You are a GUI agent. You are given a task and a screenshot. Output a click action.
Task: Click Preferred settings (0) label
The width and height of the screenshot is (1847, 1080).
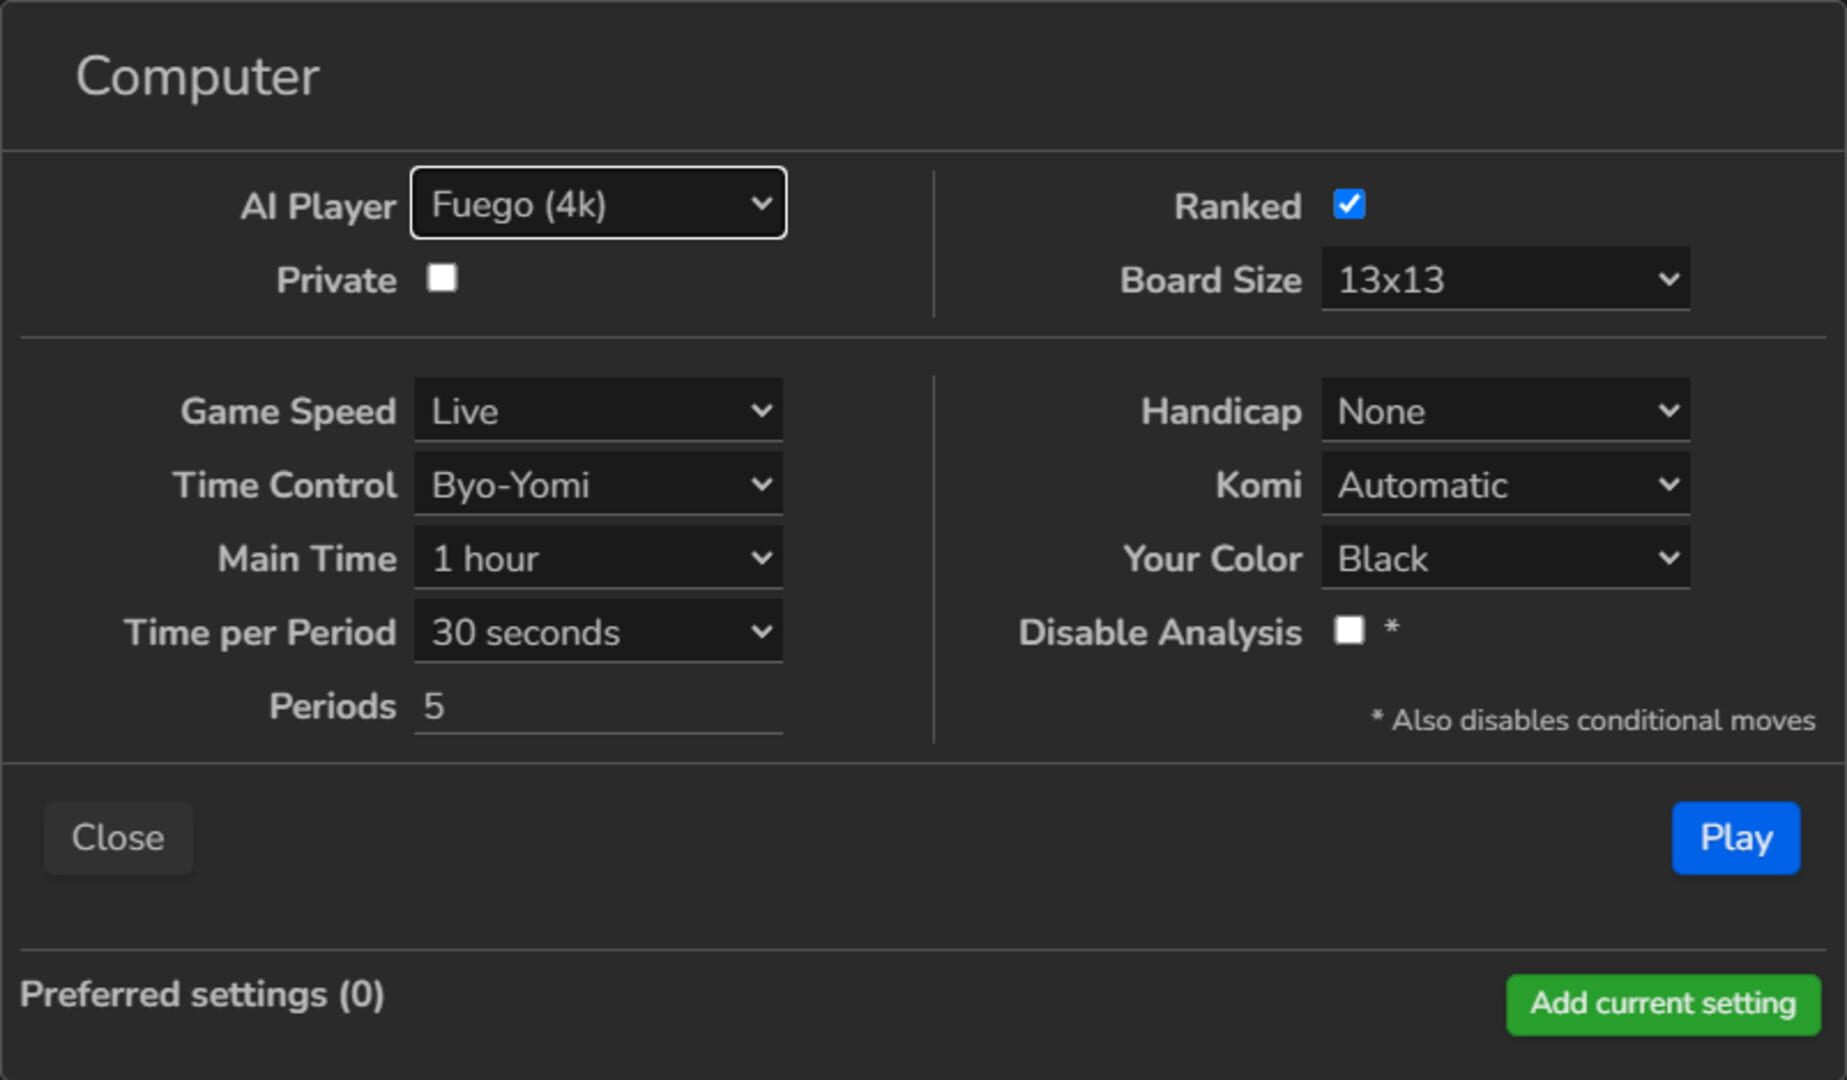[203, 994]
